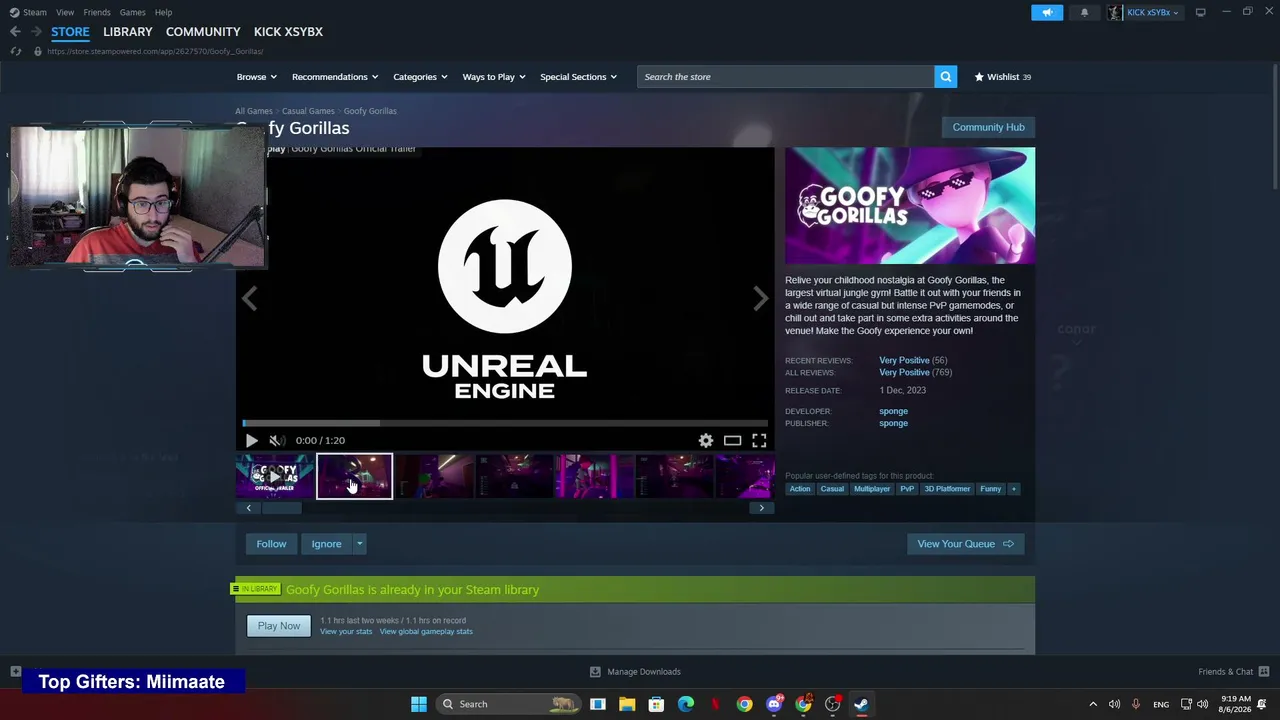Switch to the LIBRARY tab
The height and width of the screenshot is (720, 1280).
[x=128, y=32]
